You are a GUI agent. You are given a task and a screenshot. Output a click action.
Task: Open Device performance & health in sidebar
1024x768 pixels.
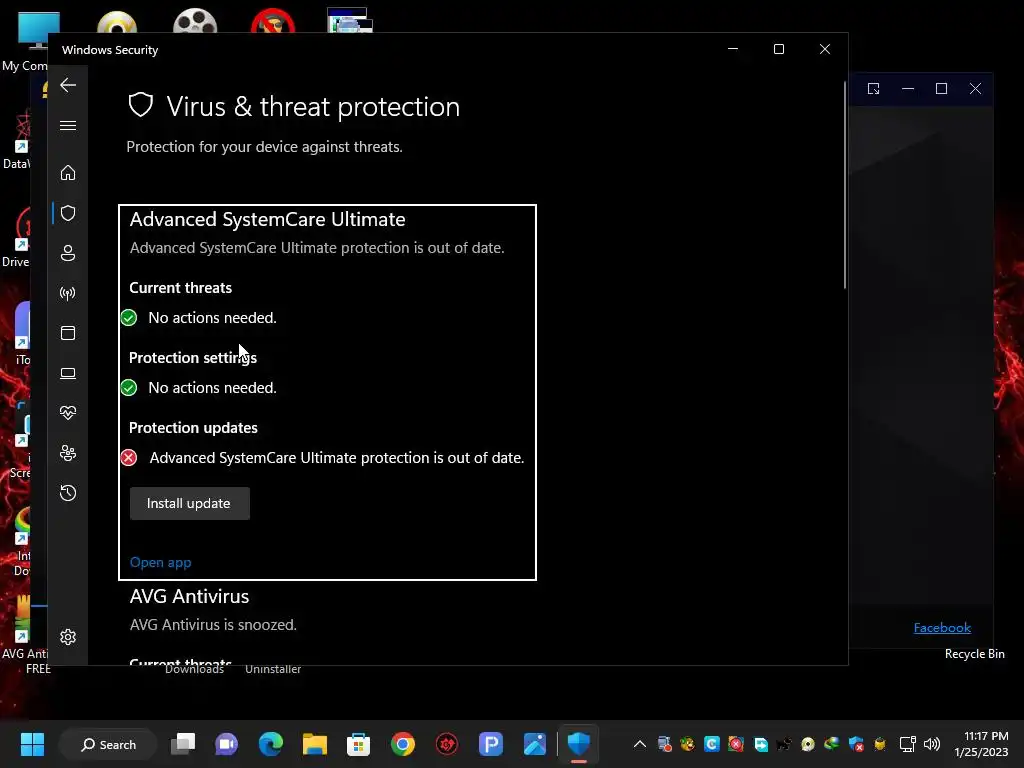pyautogui.click(x=68, y=413)
